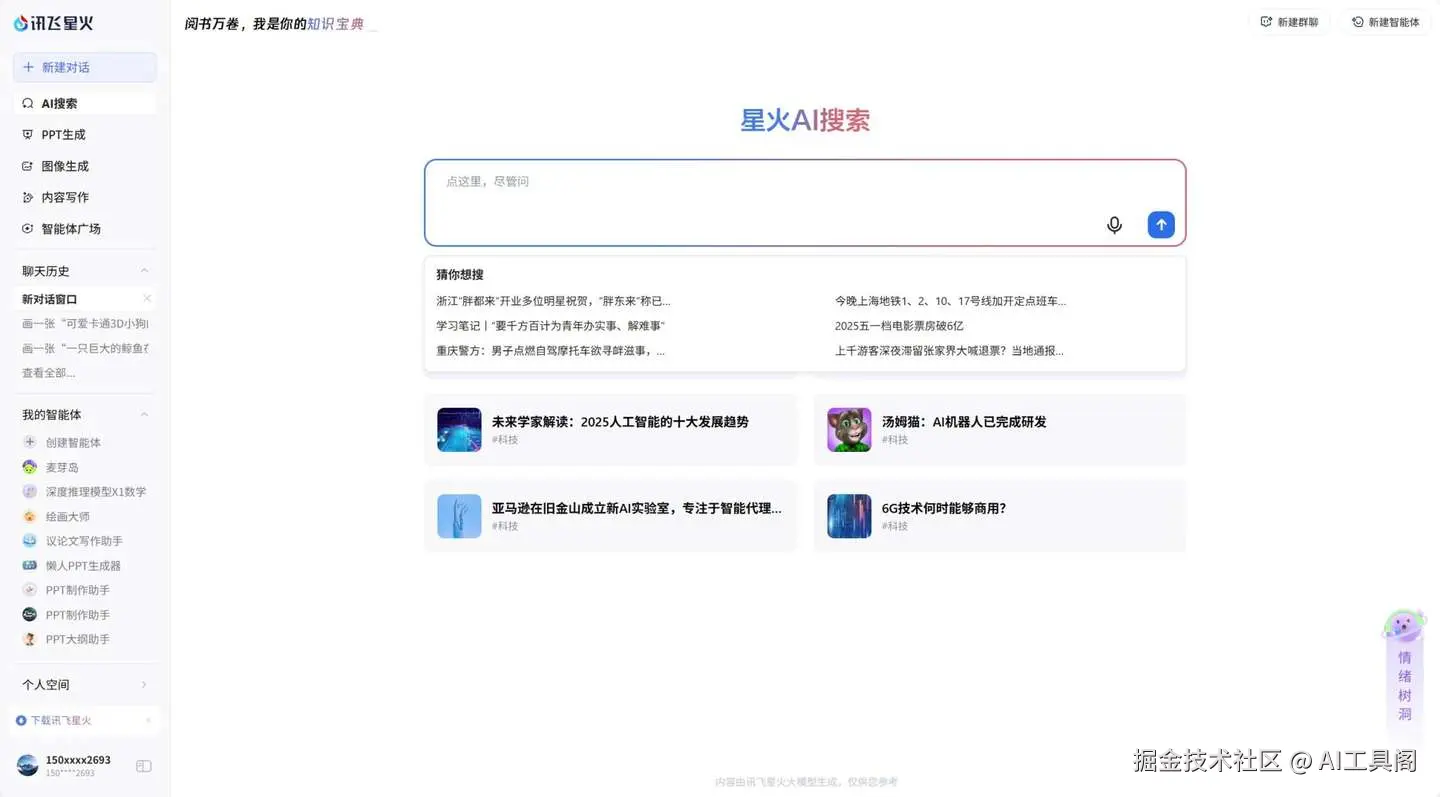Click the 懒人PPT生成器 avatar icon
1440x797 pixels.
tap(30, 565)
